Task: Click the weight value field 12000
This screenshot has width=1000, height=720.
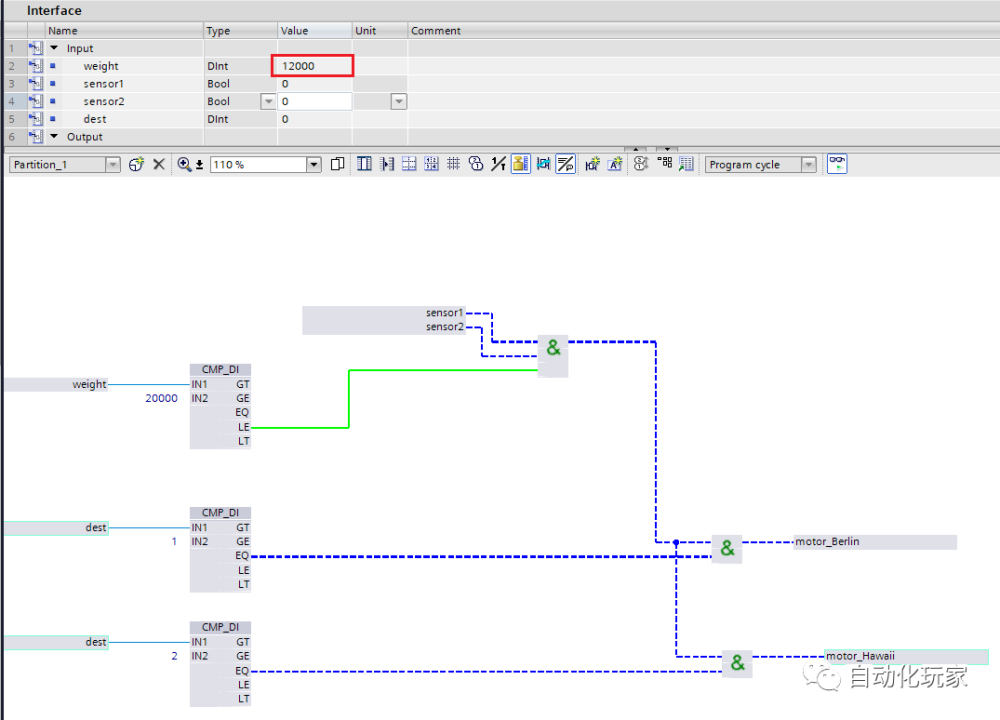Action: tap(313, 66)
